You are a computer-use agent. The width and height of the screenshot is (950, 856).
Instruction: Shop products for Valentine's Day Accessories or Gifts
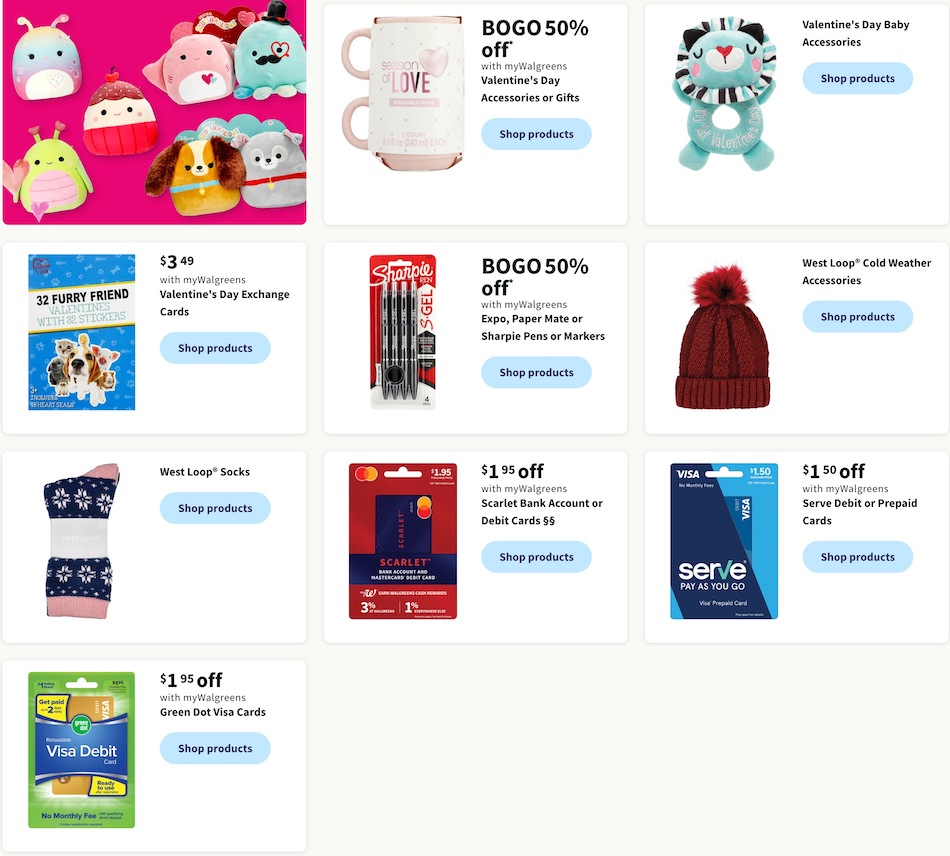coord(536,134)
